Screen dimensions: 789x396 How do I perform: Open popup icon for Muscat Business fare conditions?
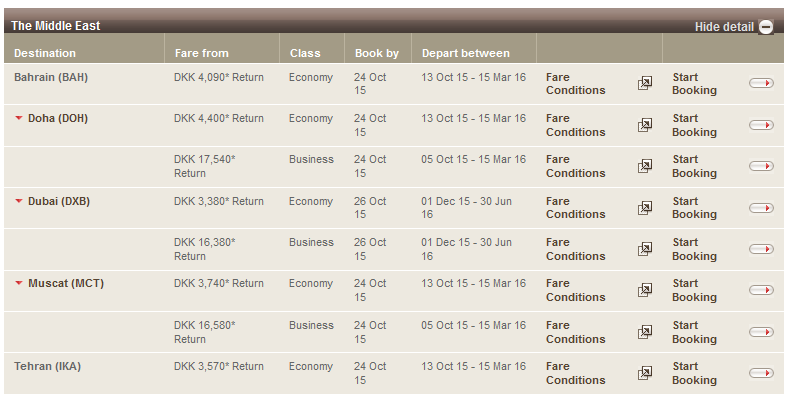tap(645, 332)
